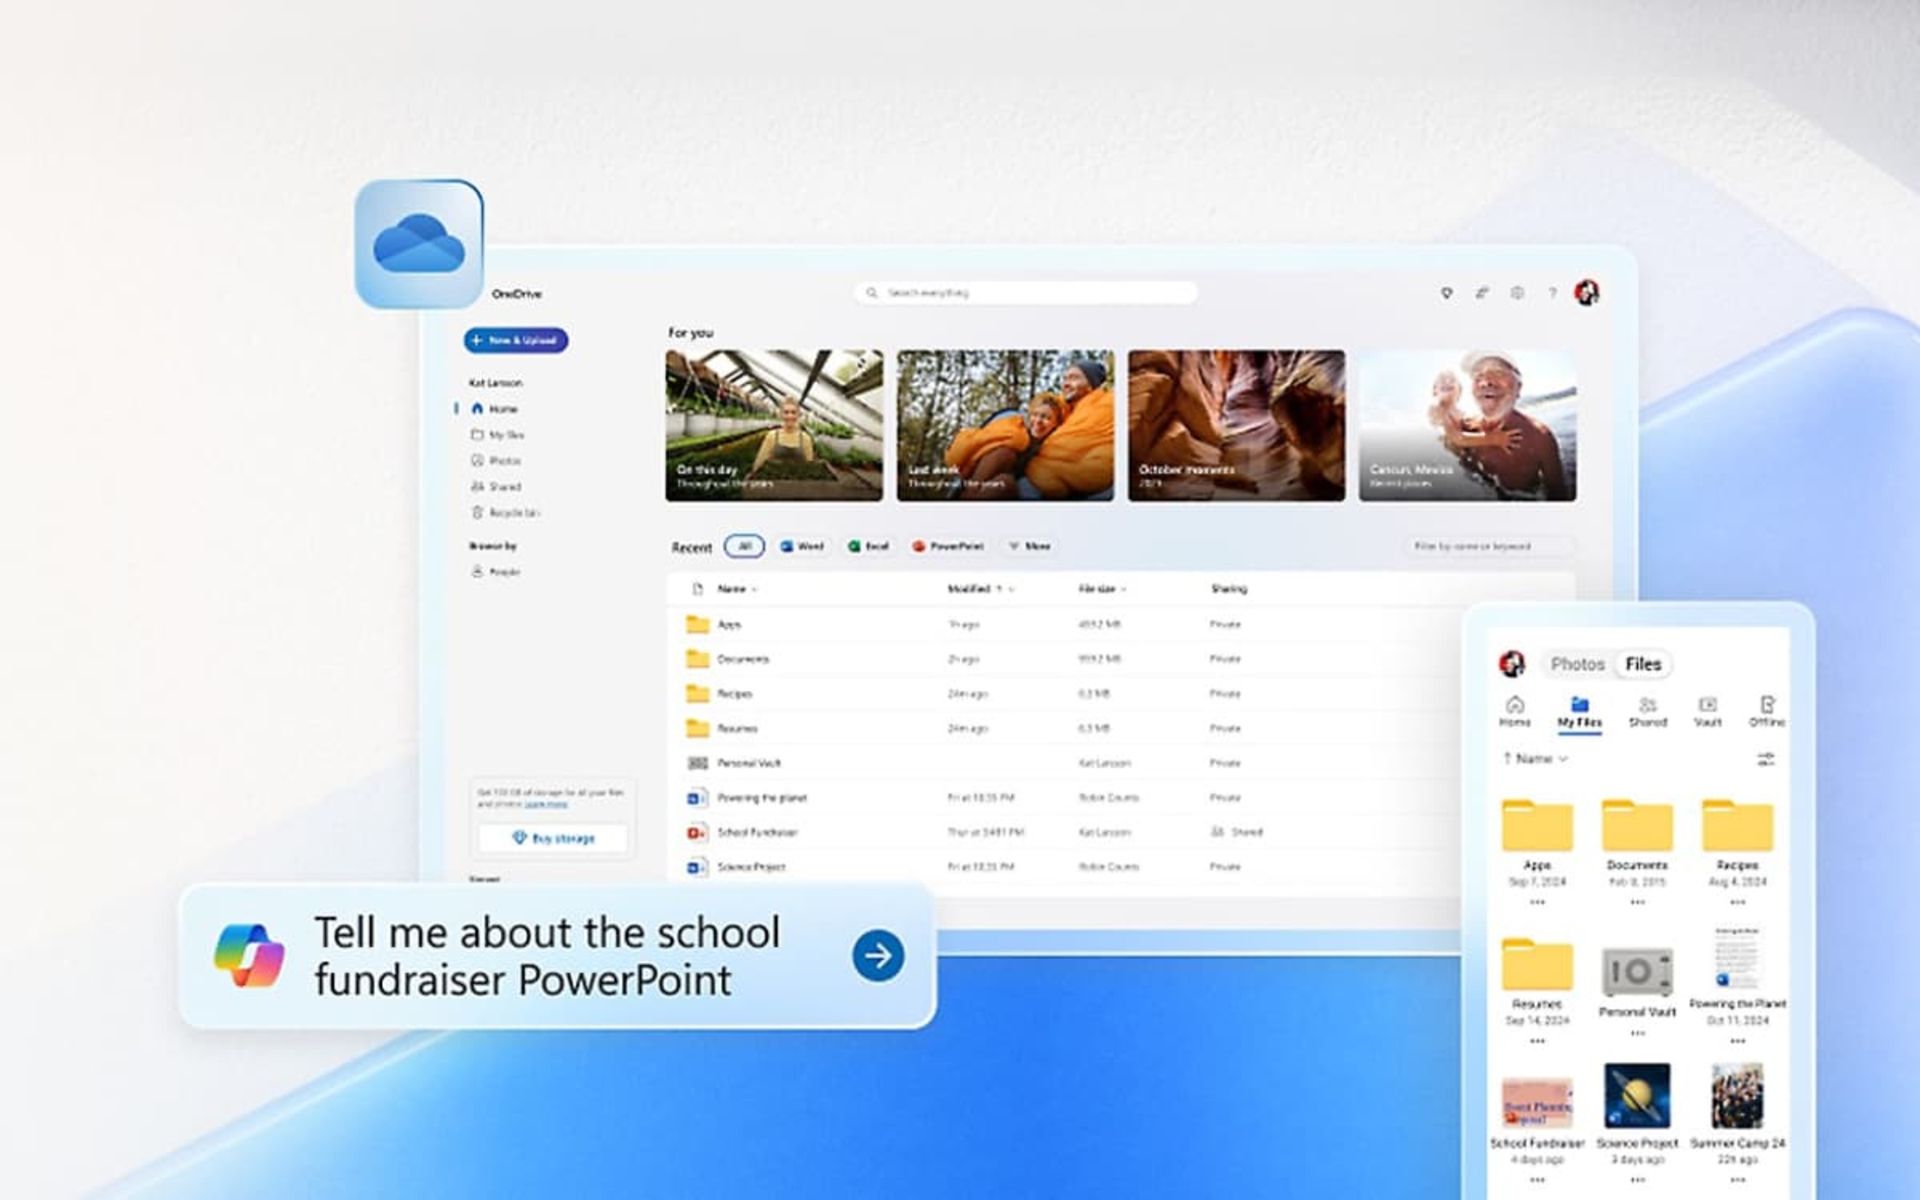
Task: Open Apps folder in mobile grid
Action: click(1537, 824)
